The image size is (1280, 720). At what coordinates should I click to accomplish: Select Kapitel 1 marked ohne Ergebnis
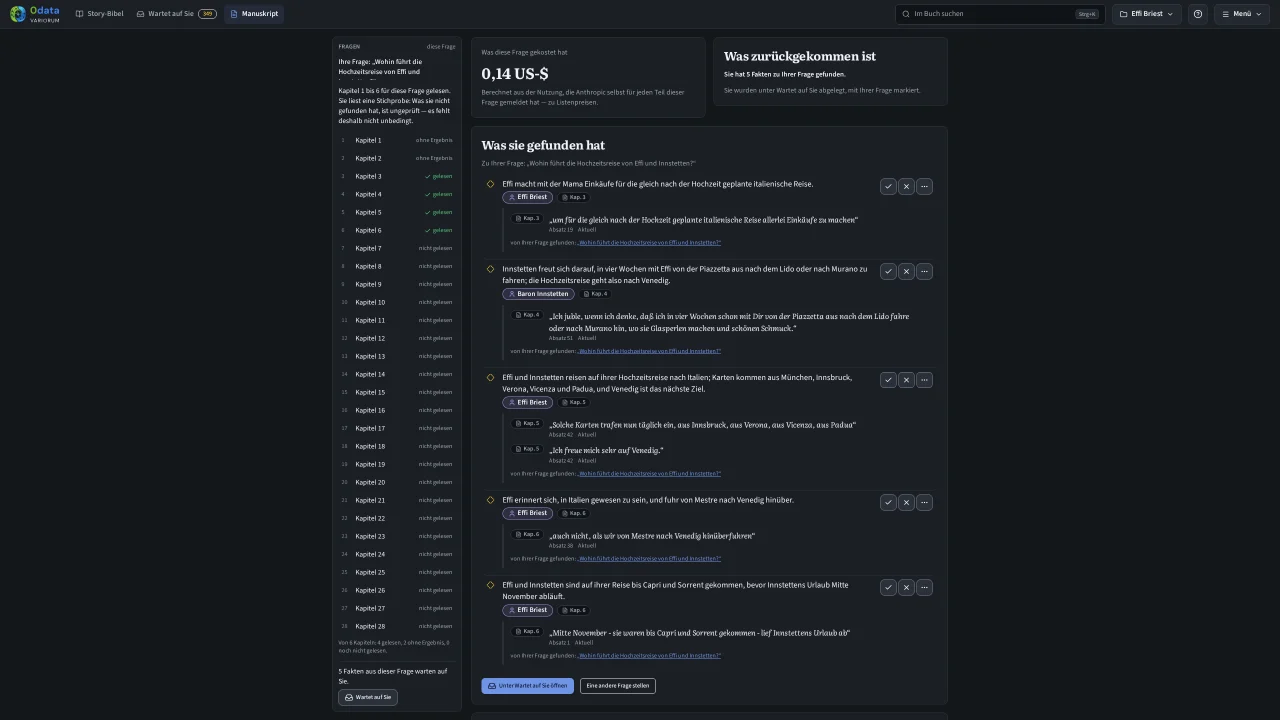(396, 140)
